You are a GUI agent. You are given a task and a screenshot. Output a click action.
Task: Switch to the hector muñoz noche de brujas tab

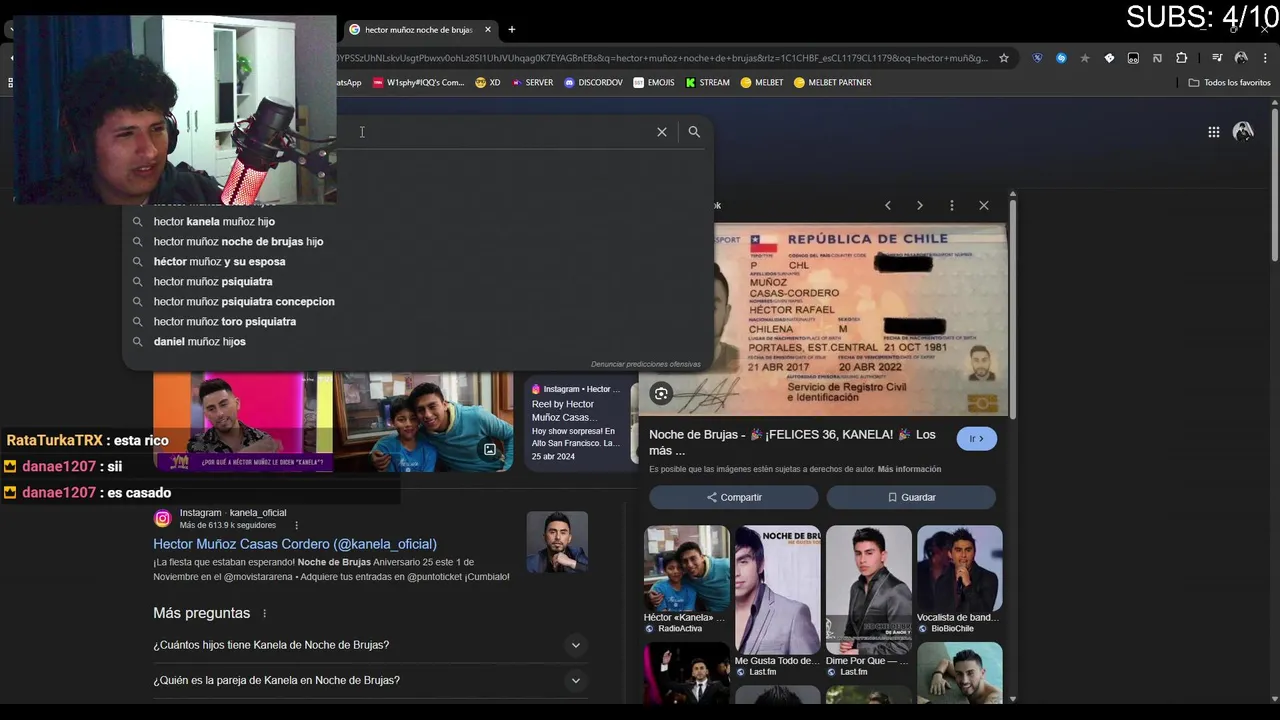click(420, 30)
